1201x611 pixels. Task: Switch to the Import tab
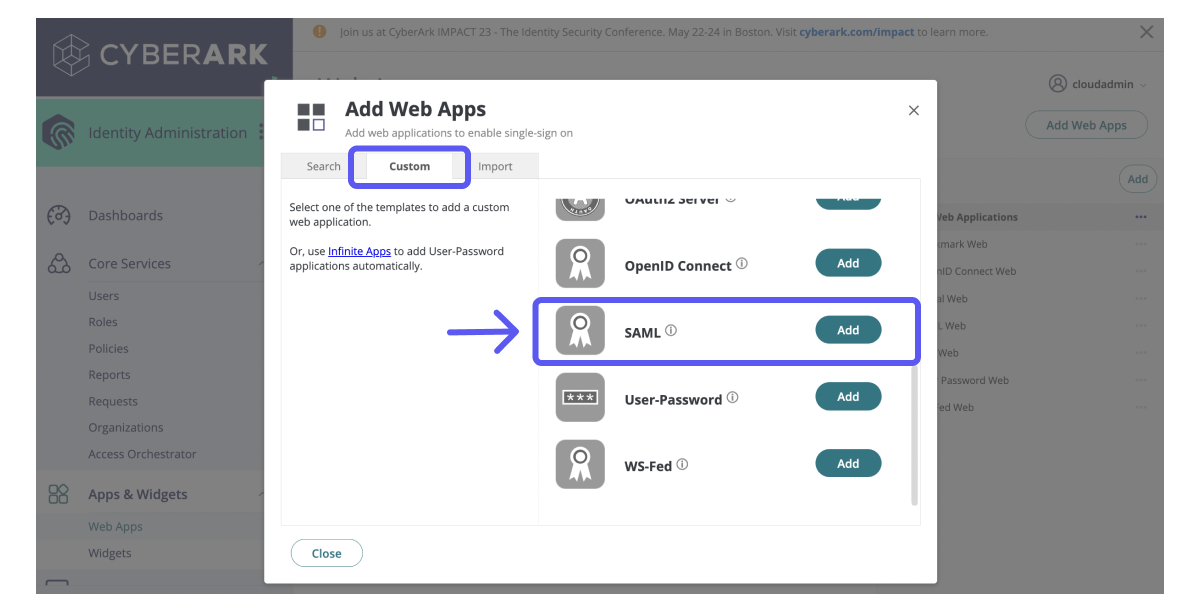coord(496,166)
